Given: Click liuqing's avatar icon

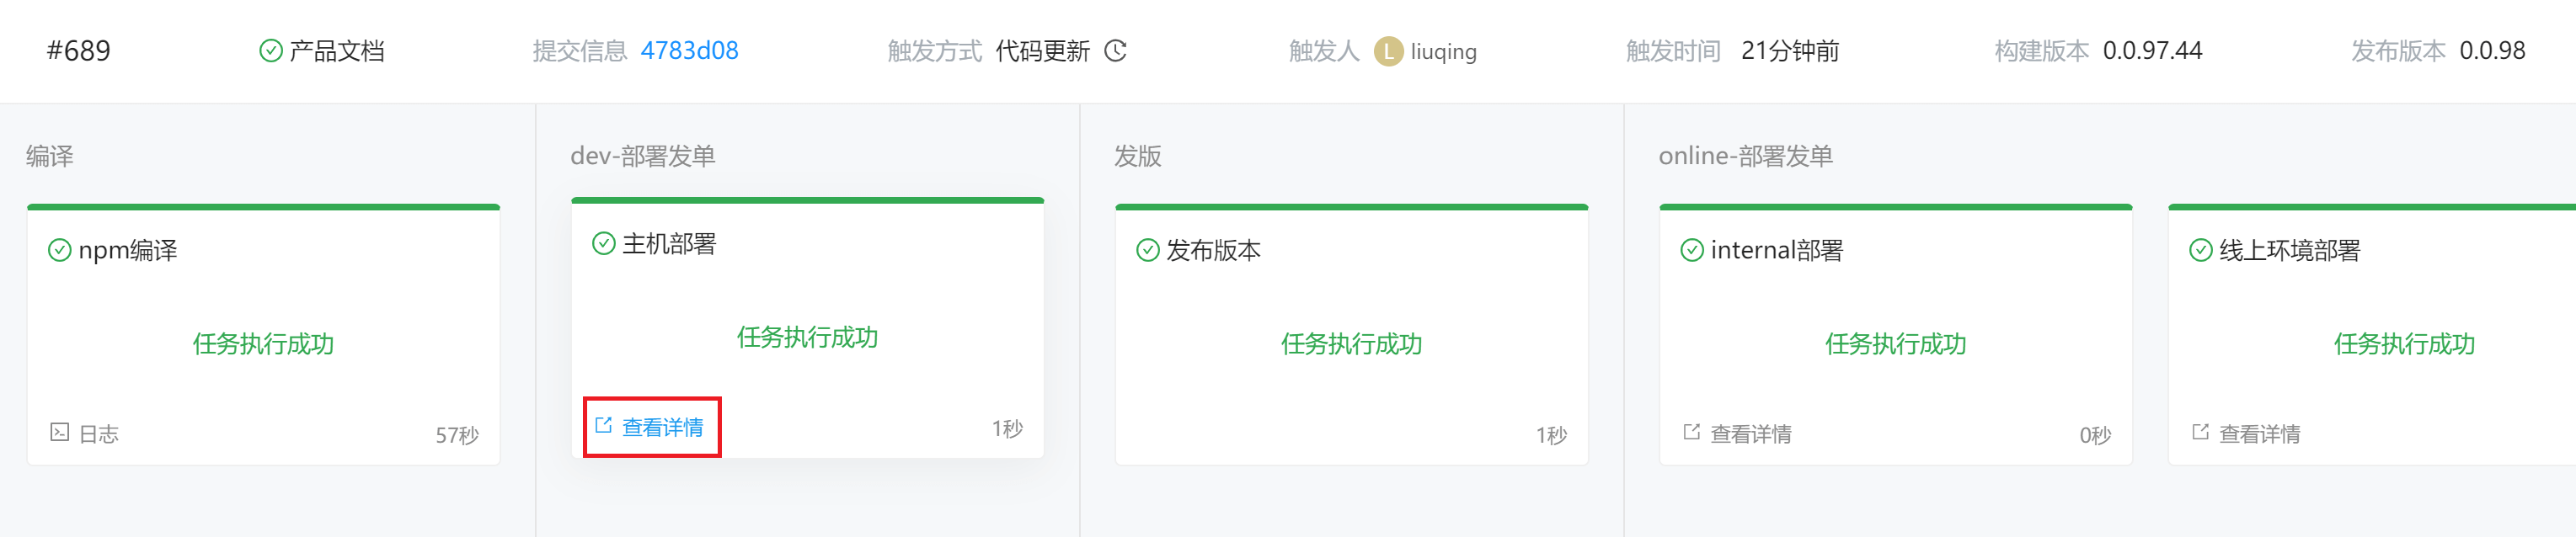Looking at the screenshot, I should pyautogui.click(x=1388, y=50).
